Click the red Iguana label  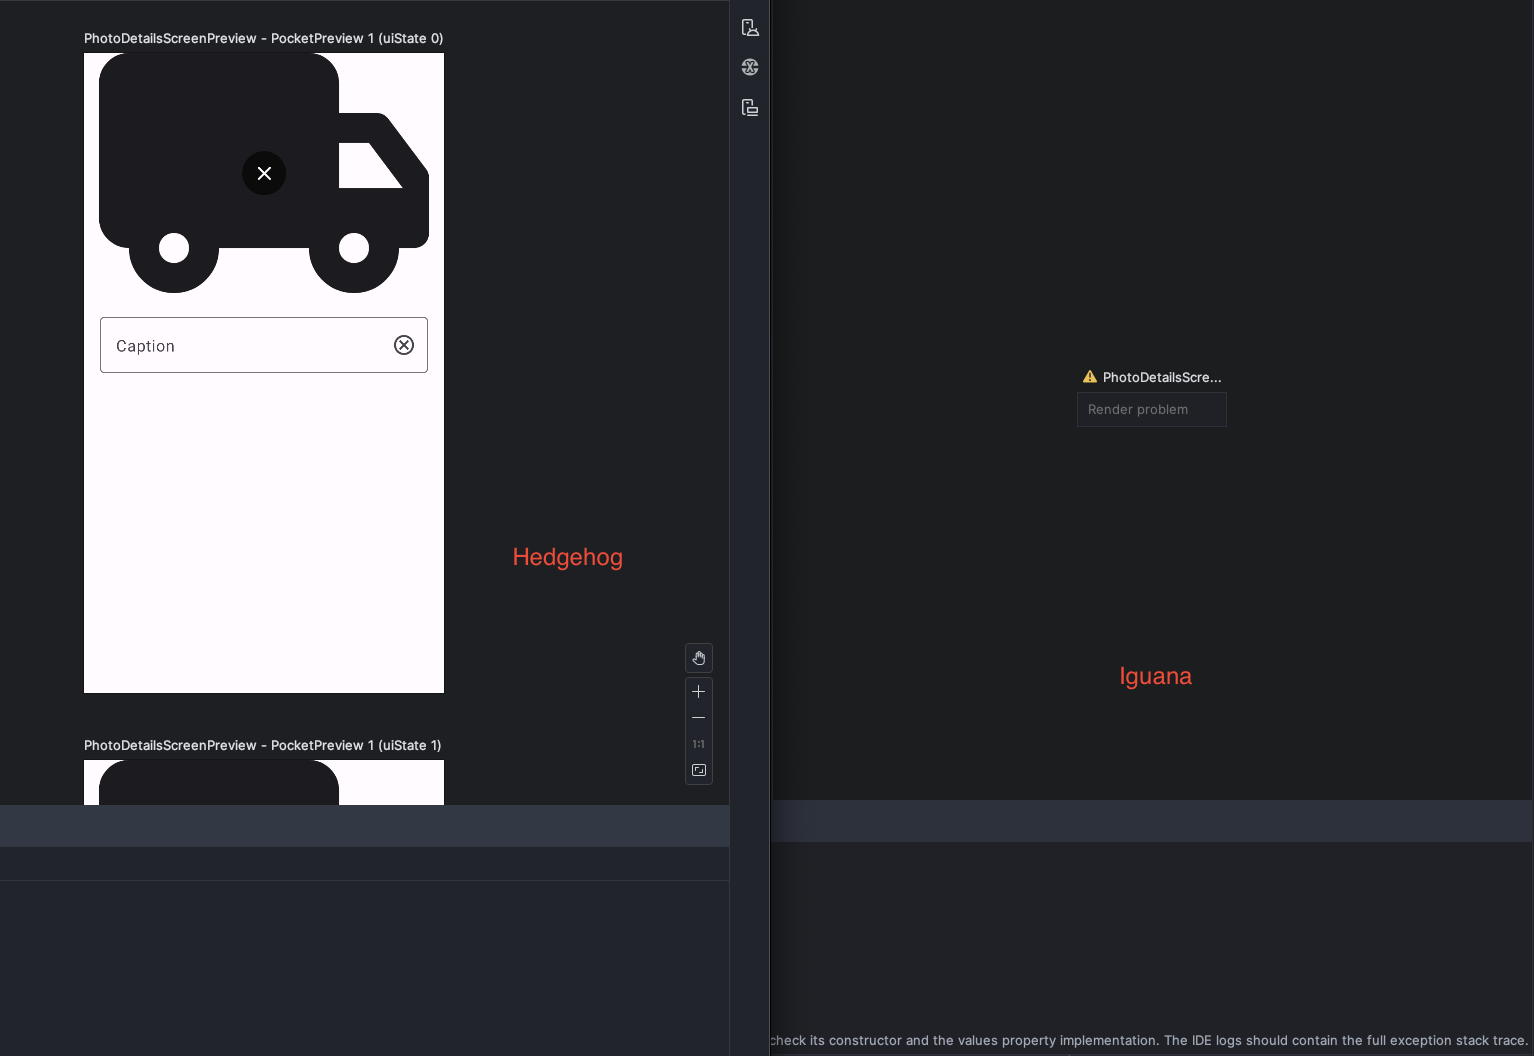[1155, 676]
